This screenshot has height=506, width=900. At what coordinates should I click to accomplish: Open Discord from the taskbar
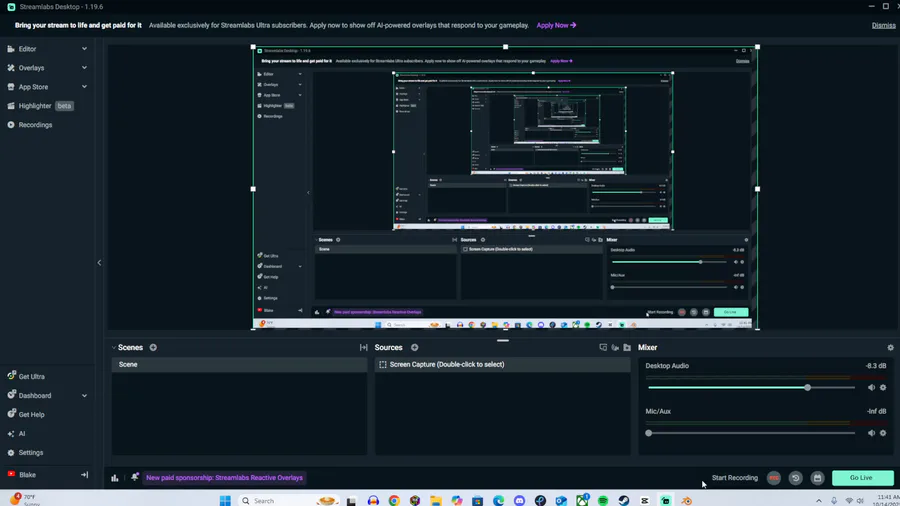coord(519,501)
